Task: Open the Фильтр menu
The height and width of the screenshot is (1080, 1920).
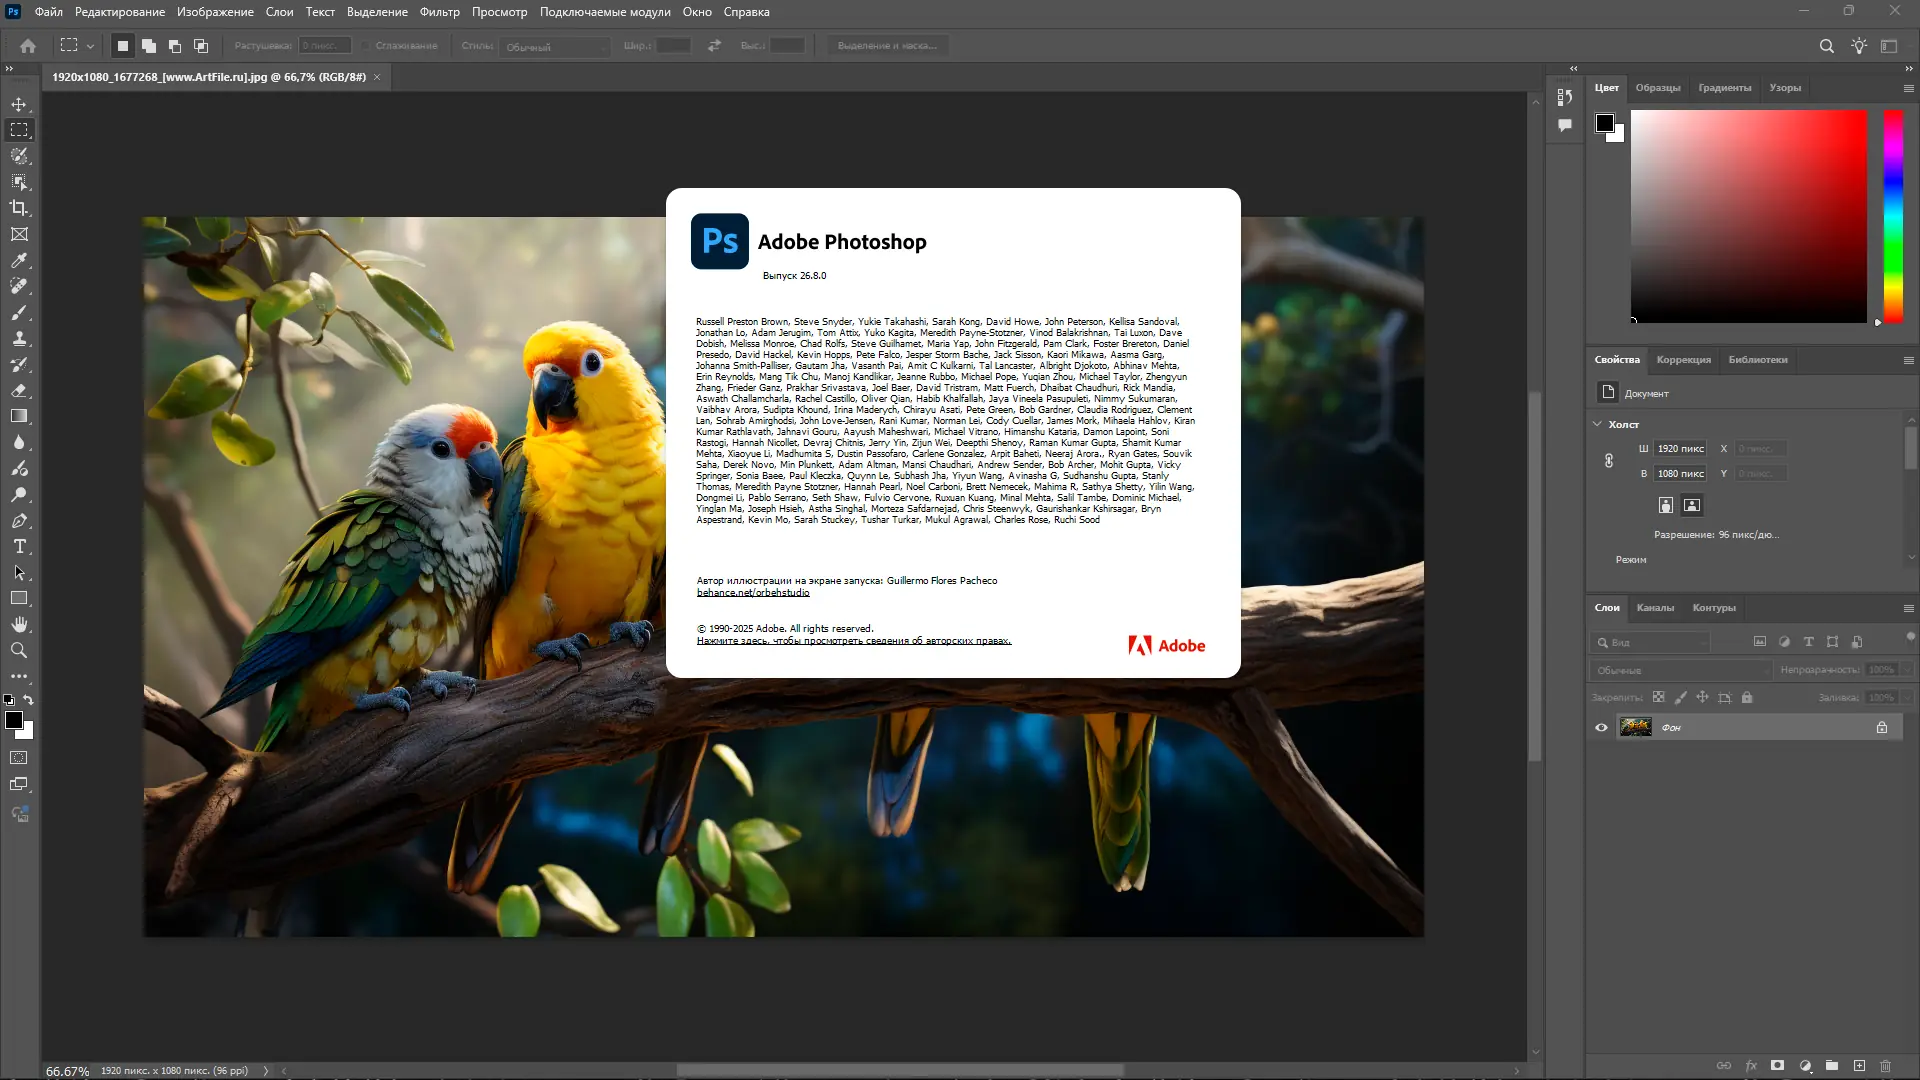Action: [439, 12]
